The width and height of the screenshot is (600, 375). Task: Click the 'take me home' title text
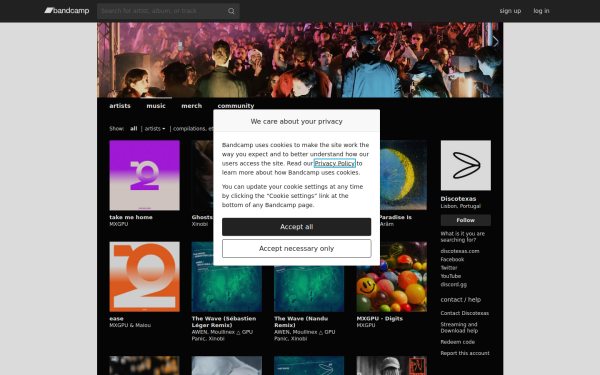131,217
